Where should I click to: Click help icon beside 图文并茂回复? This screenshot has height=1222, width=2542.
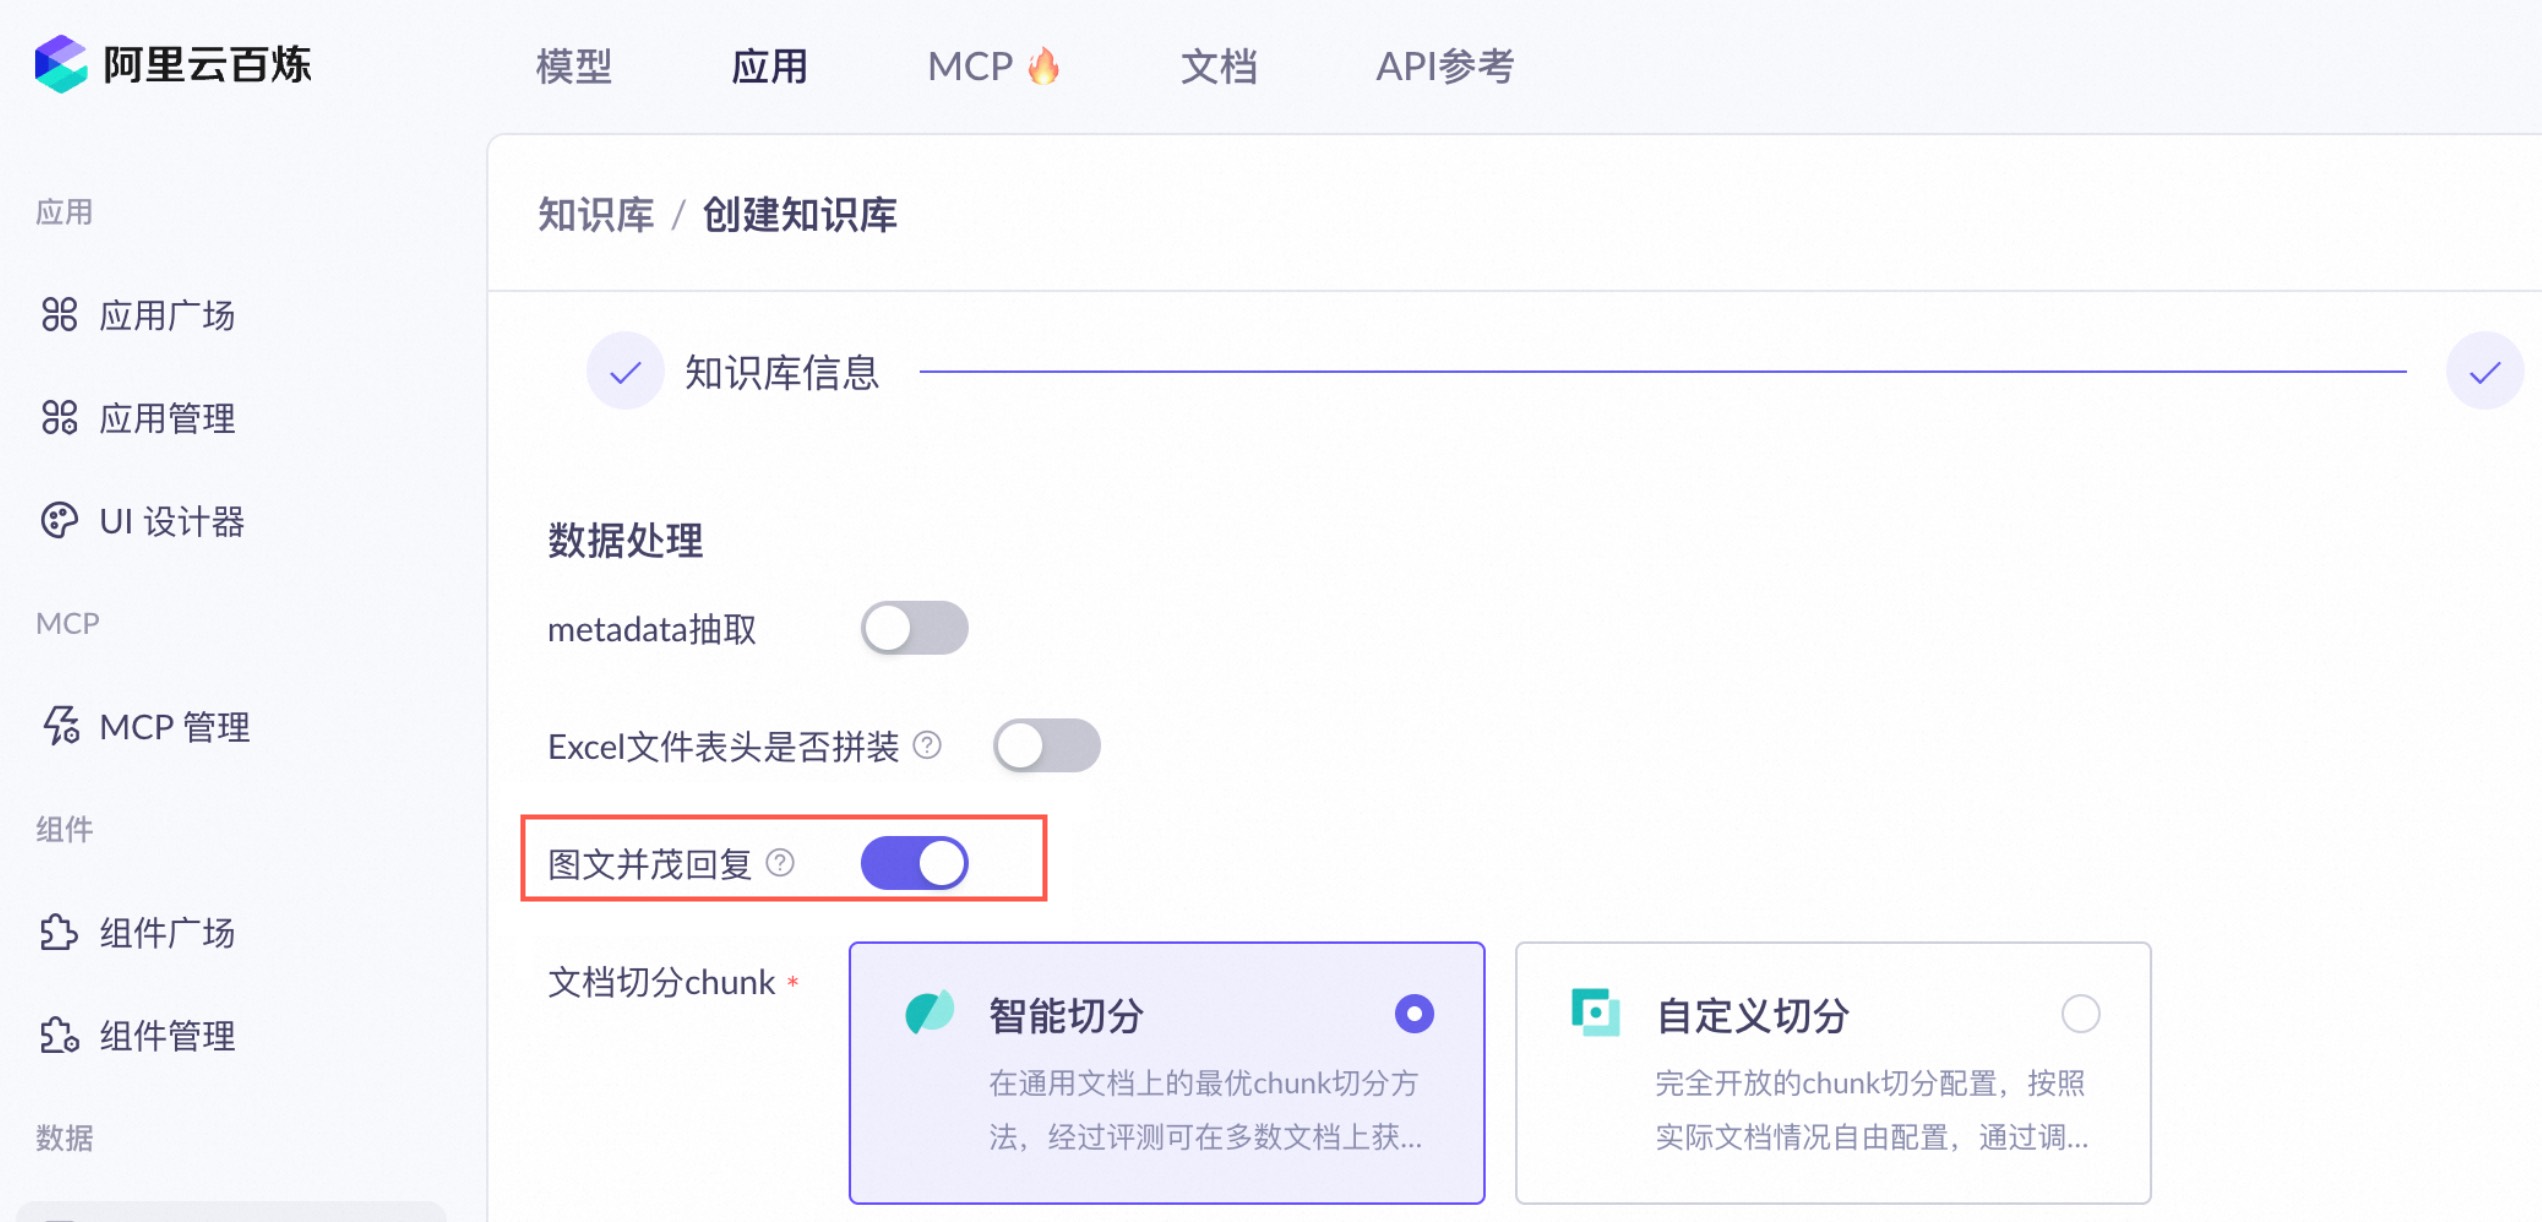(x=780, y=862)
